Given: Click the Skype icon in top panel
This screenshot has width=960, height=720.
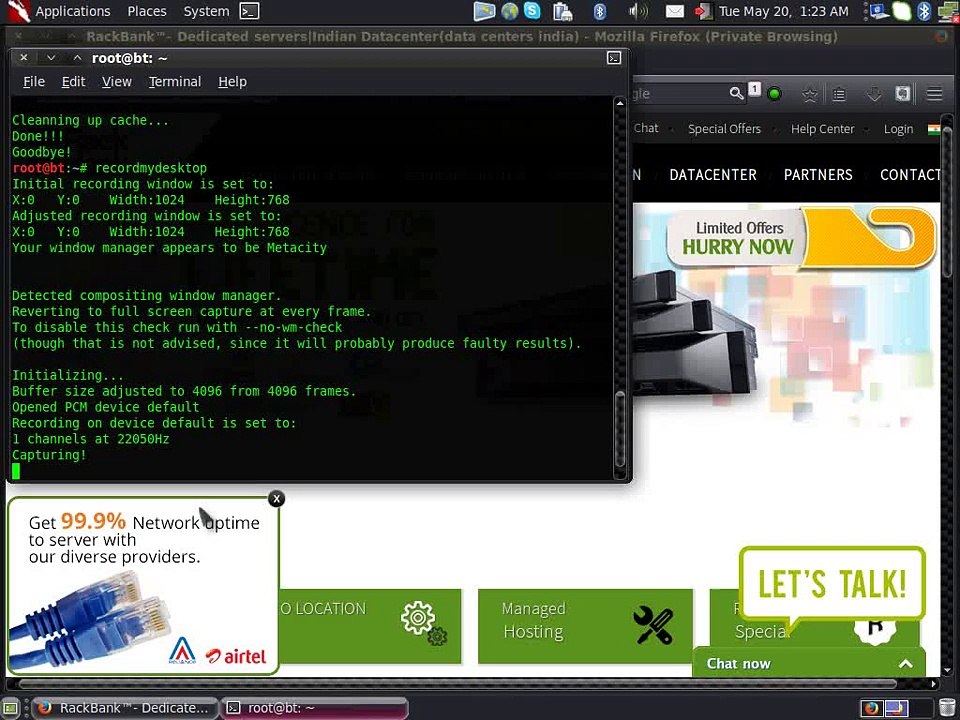Looking at the screenshot, I should (x=532, y=11).
